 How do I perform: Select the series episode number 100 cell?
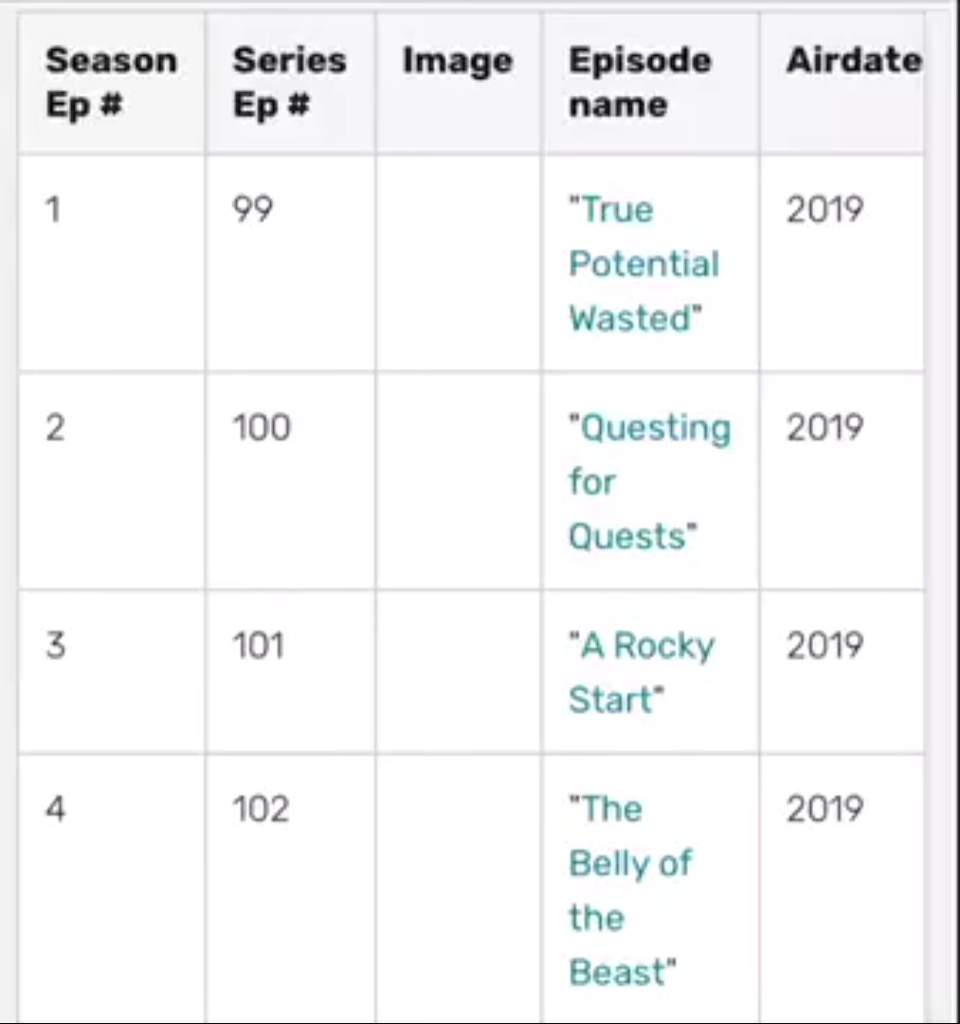[x=290, y=481]
